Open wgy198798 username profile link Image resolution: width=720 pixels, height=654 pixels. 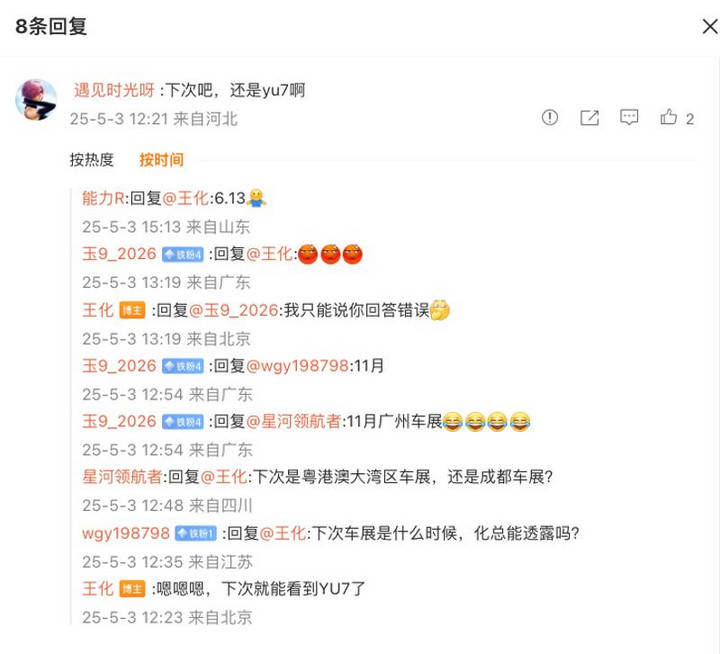(126, 533)
